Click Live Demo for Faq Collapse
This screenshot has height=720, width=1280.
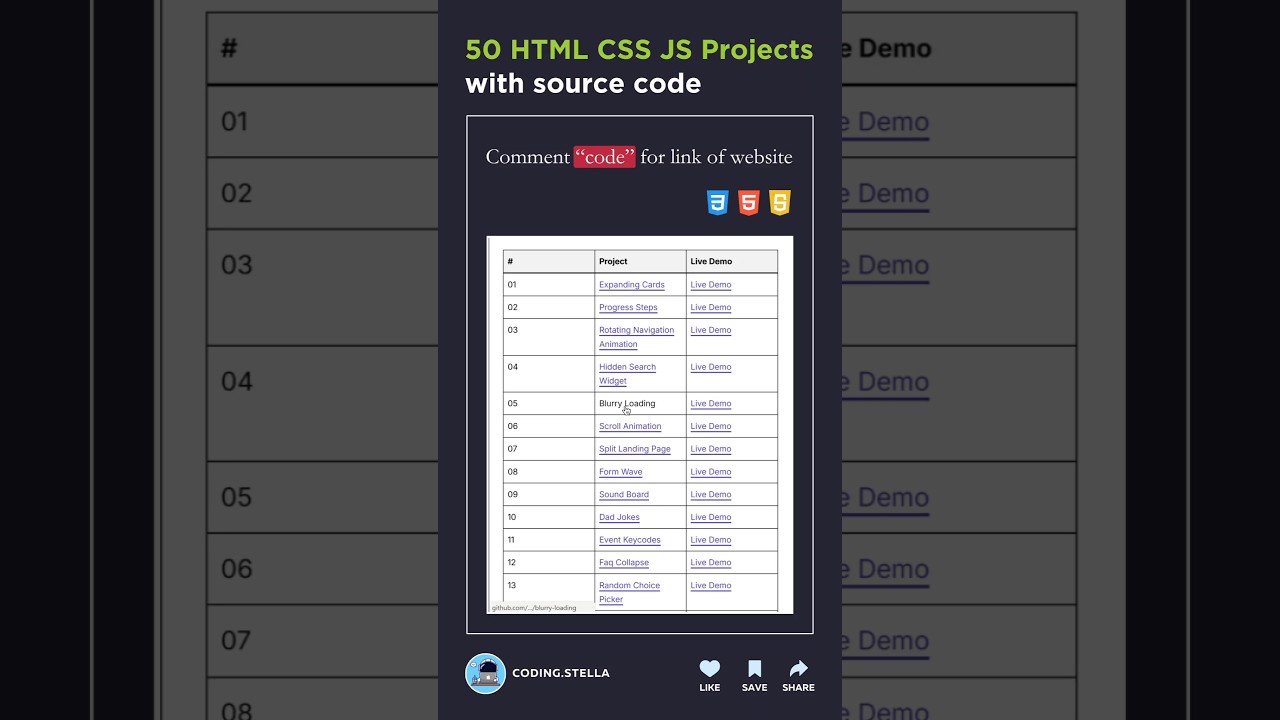(x=711, y=563)
